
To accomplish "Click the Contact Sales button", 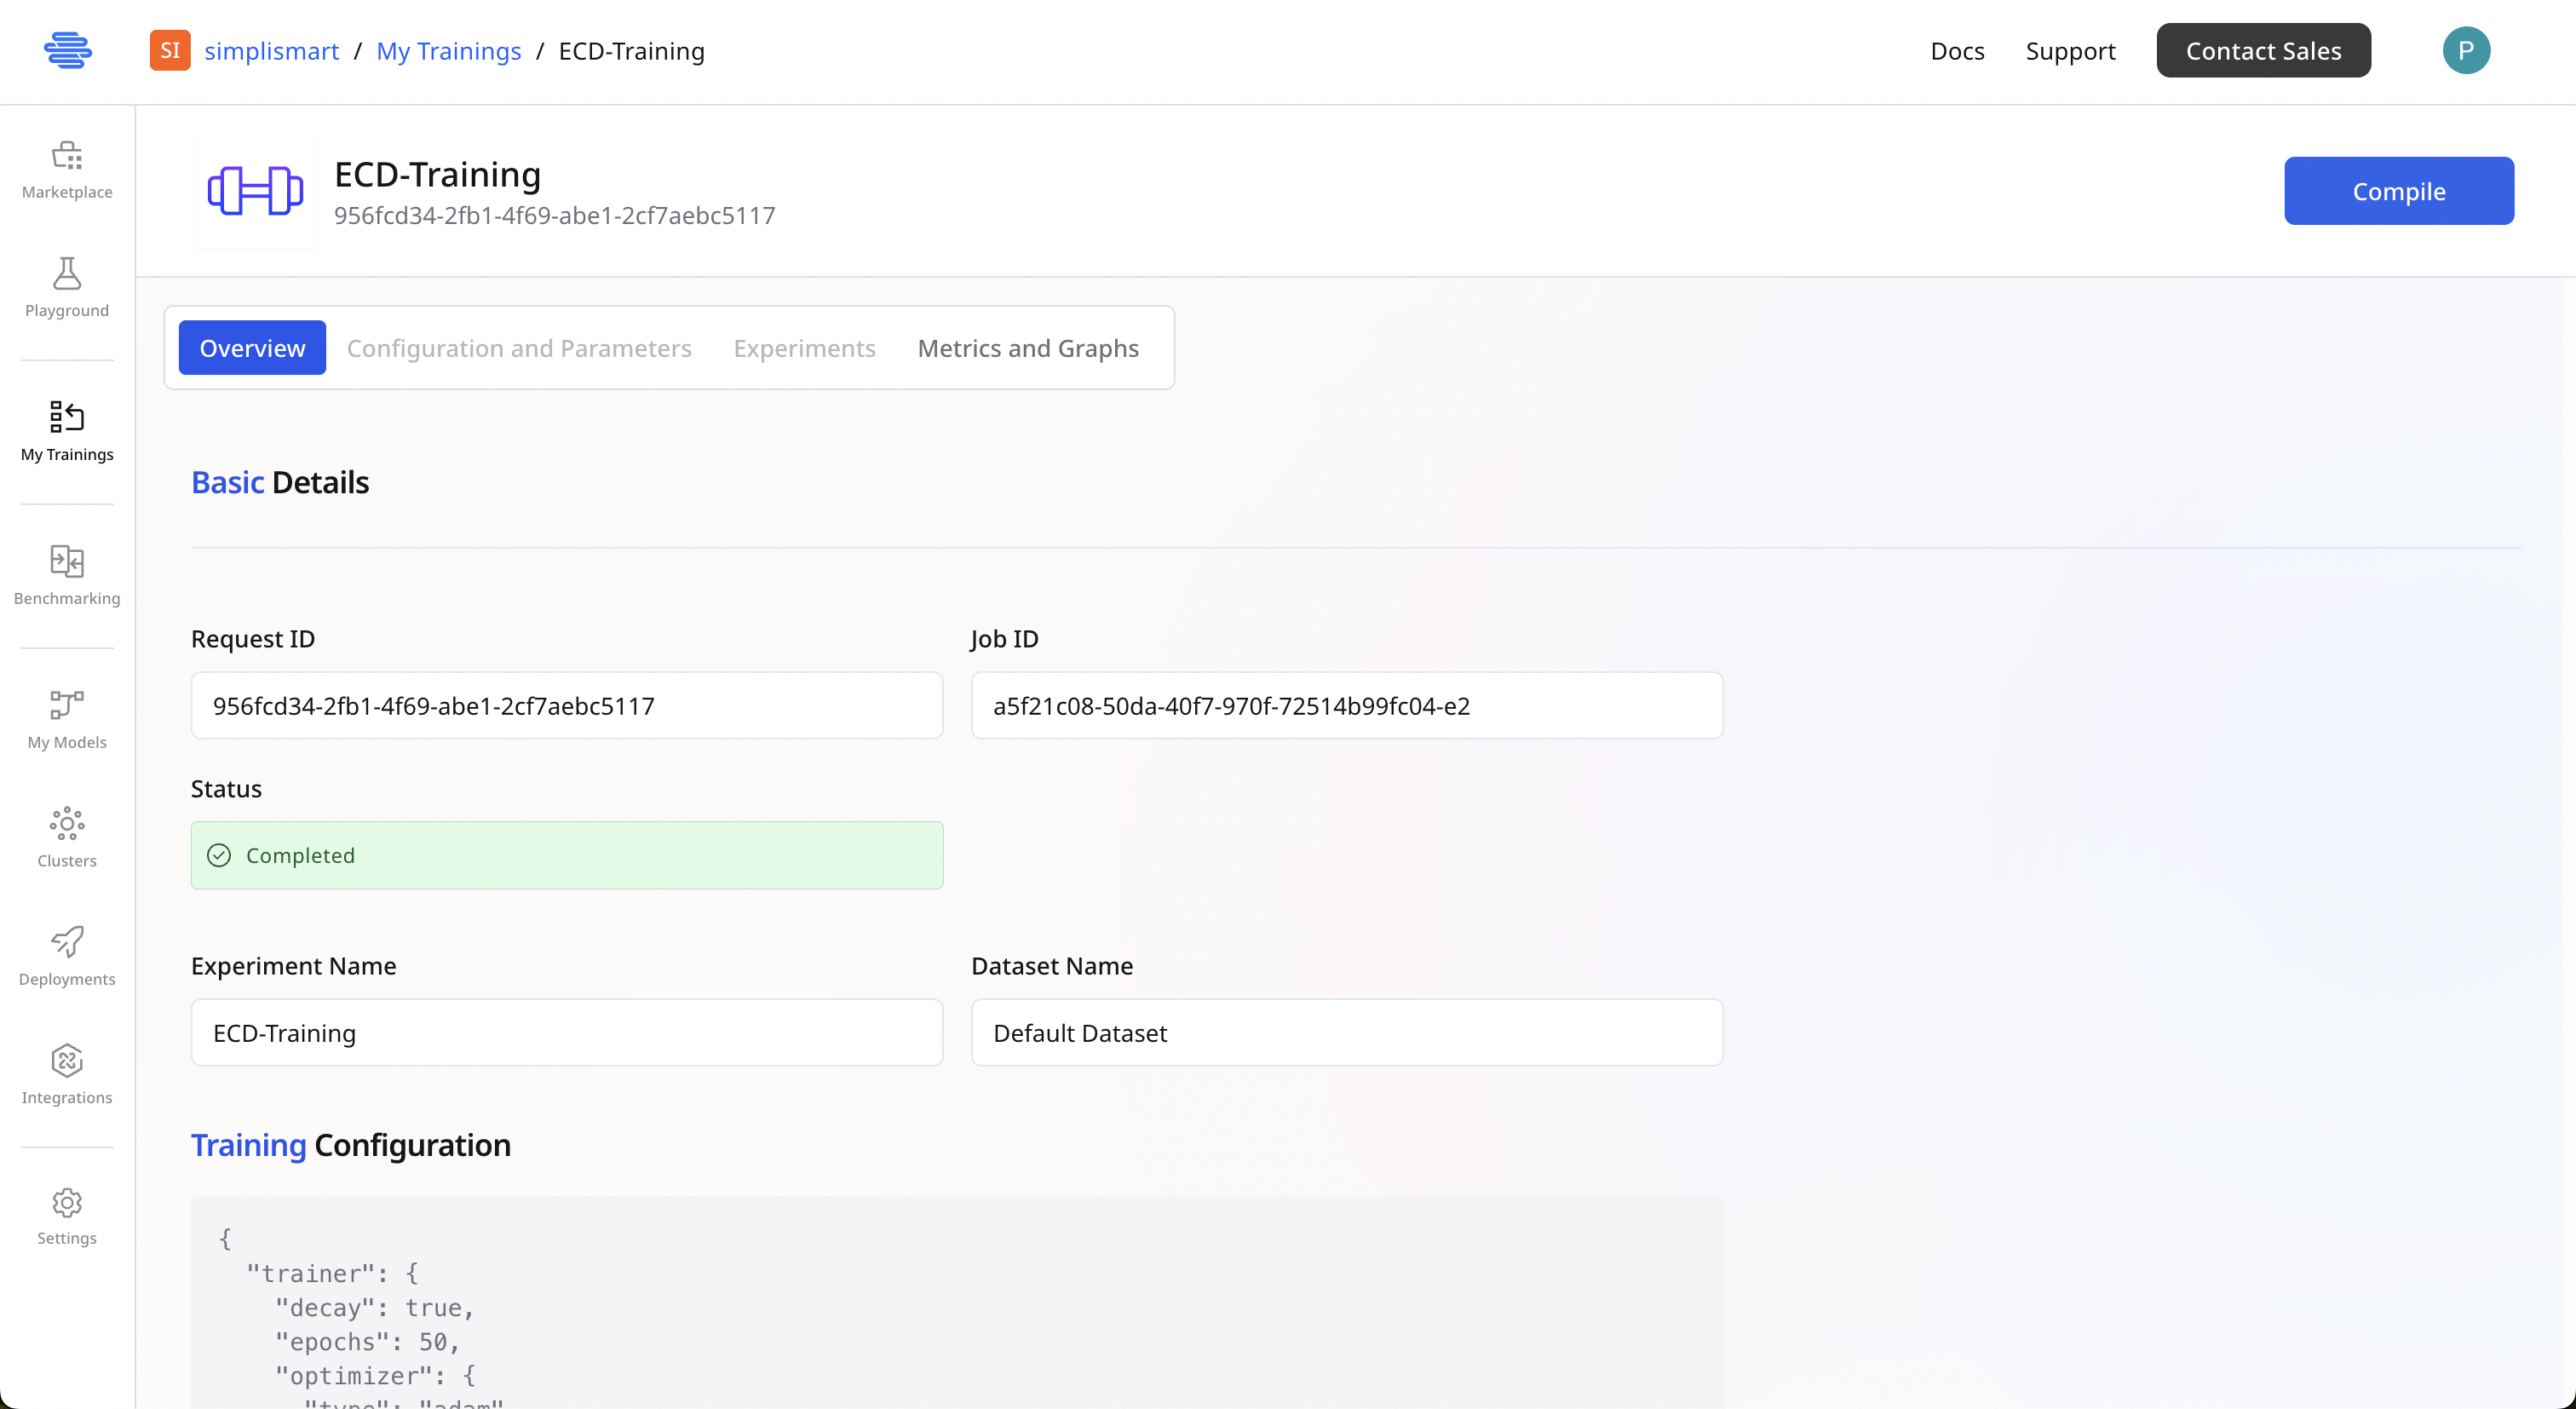I will 2262,51.
